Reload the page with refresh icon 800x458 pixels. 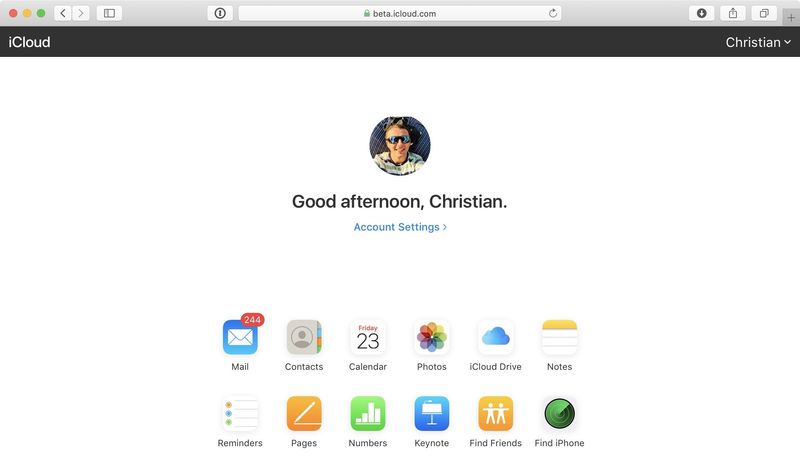553,13
